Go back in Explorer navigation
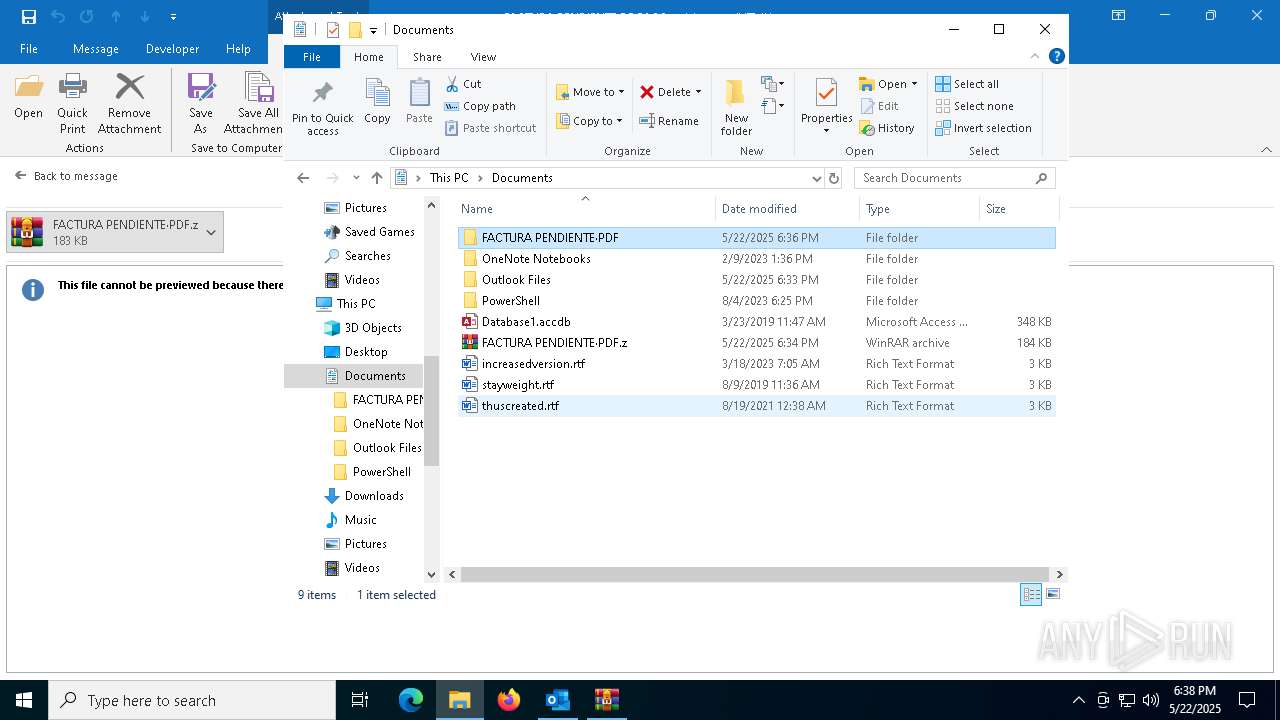The image size is (1280, 720). pos(304,178)
